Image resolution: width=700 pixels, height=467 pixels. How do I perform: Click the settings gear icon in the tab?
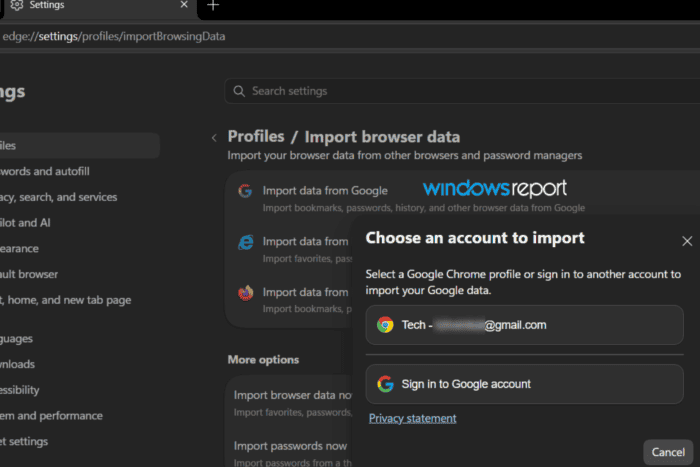pyautogui.click(x=17, y=5)
